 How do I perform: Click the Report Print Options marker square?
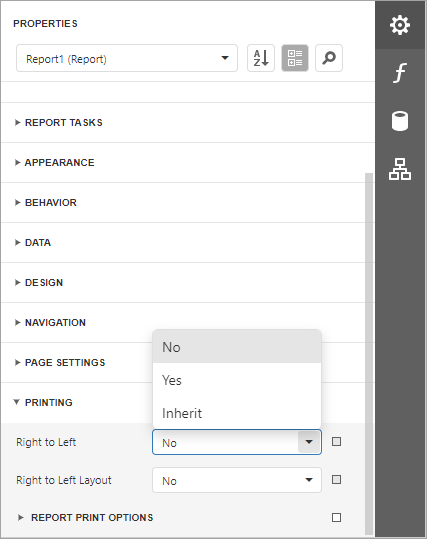click(336, 517)
